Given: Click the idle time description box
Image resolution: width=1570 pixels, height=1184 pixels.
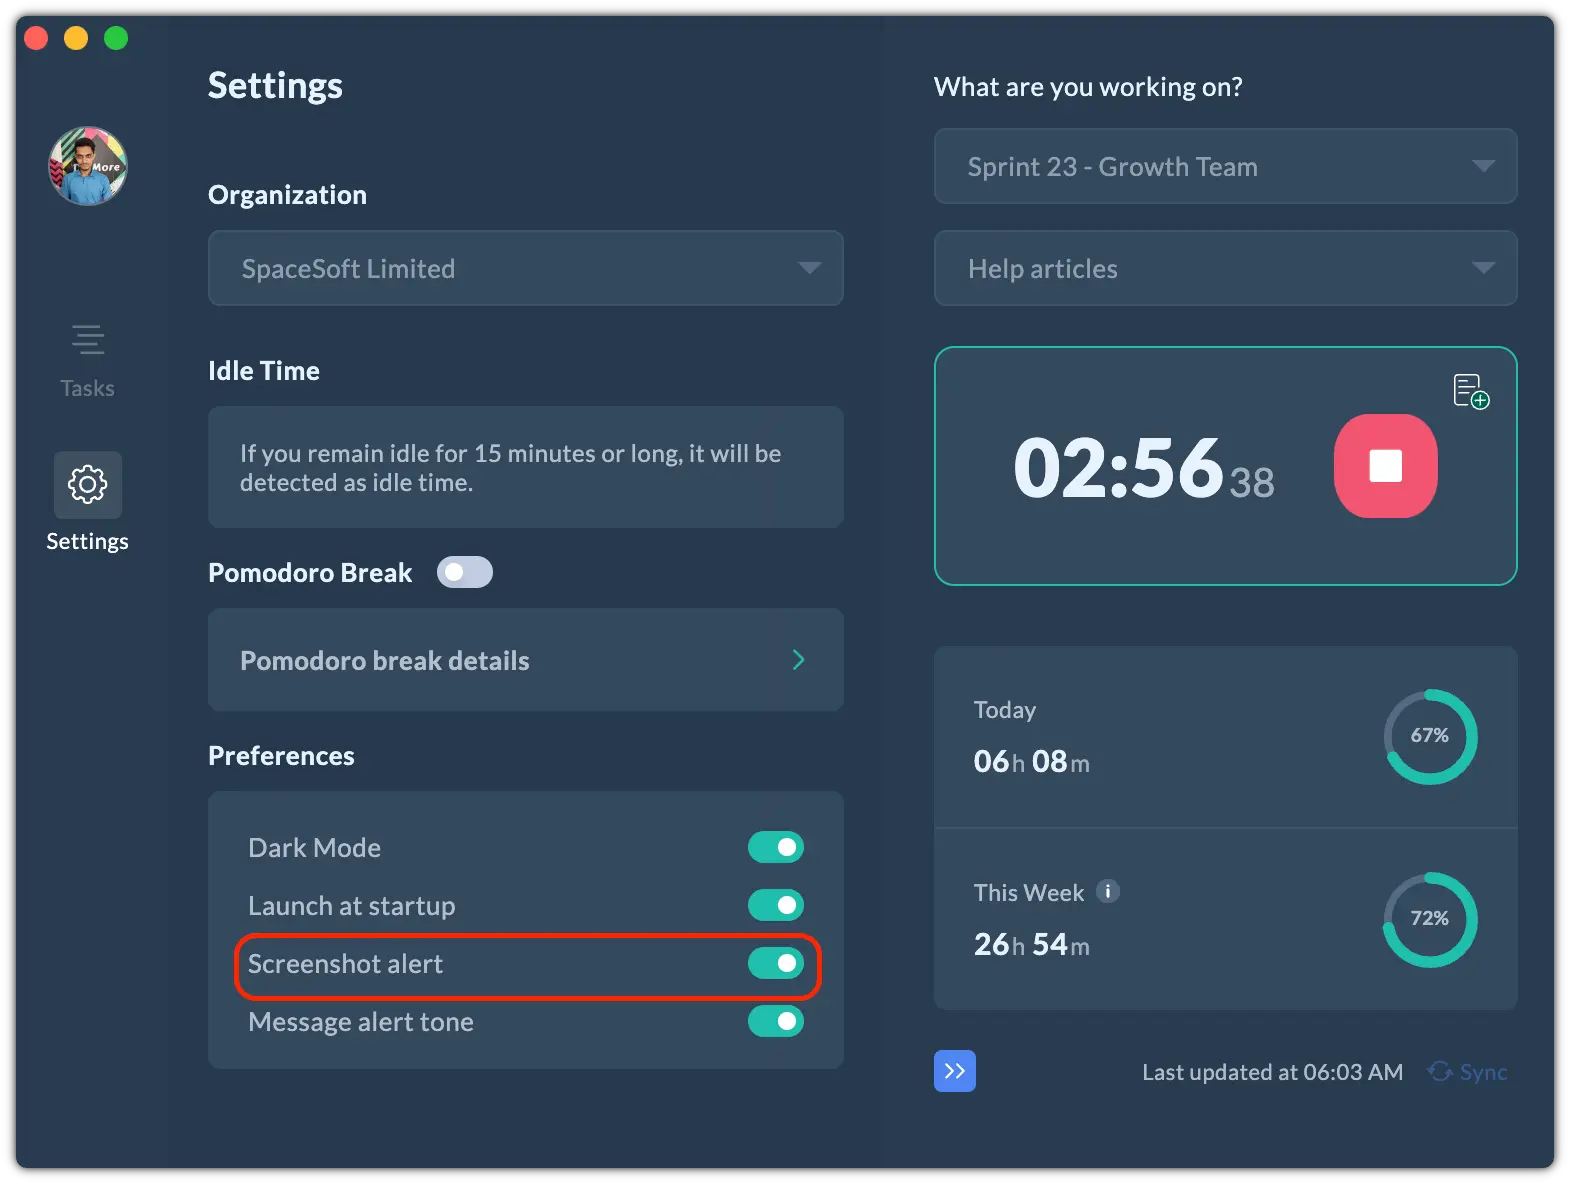Looking at the screenshot, I should click(x=525, y=467).
